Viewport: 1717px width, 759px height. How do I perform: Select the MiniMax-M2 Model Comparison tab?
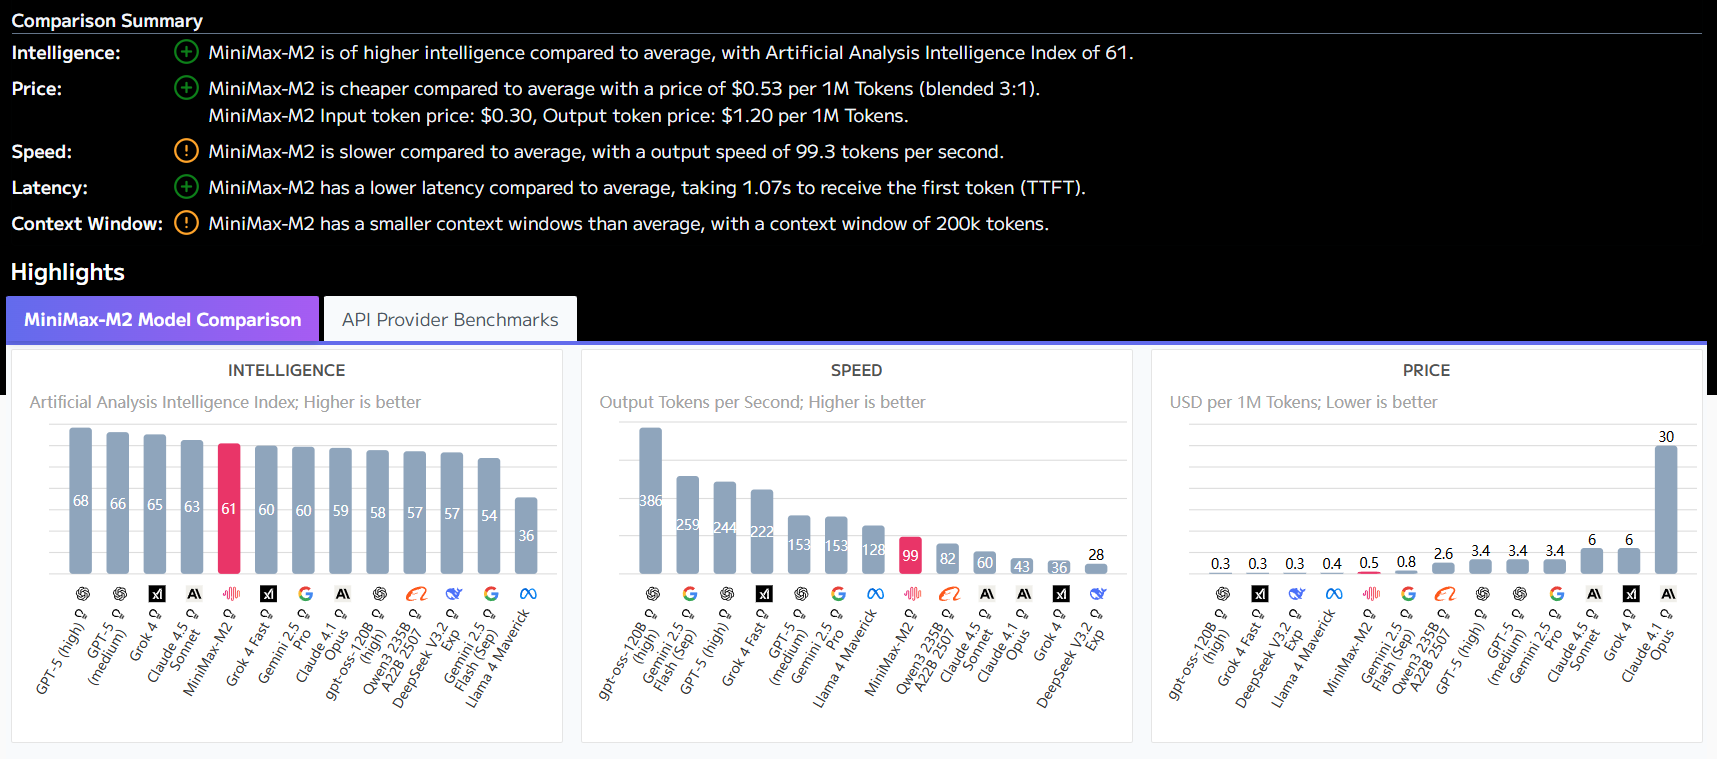pyautogui.click(x=162, y=320)
